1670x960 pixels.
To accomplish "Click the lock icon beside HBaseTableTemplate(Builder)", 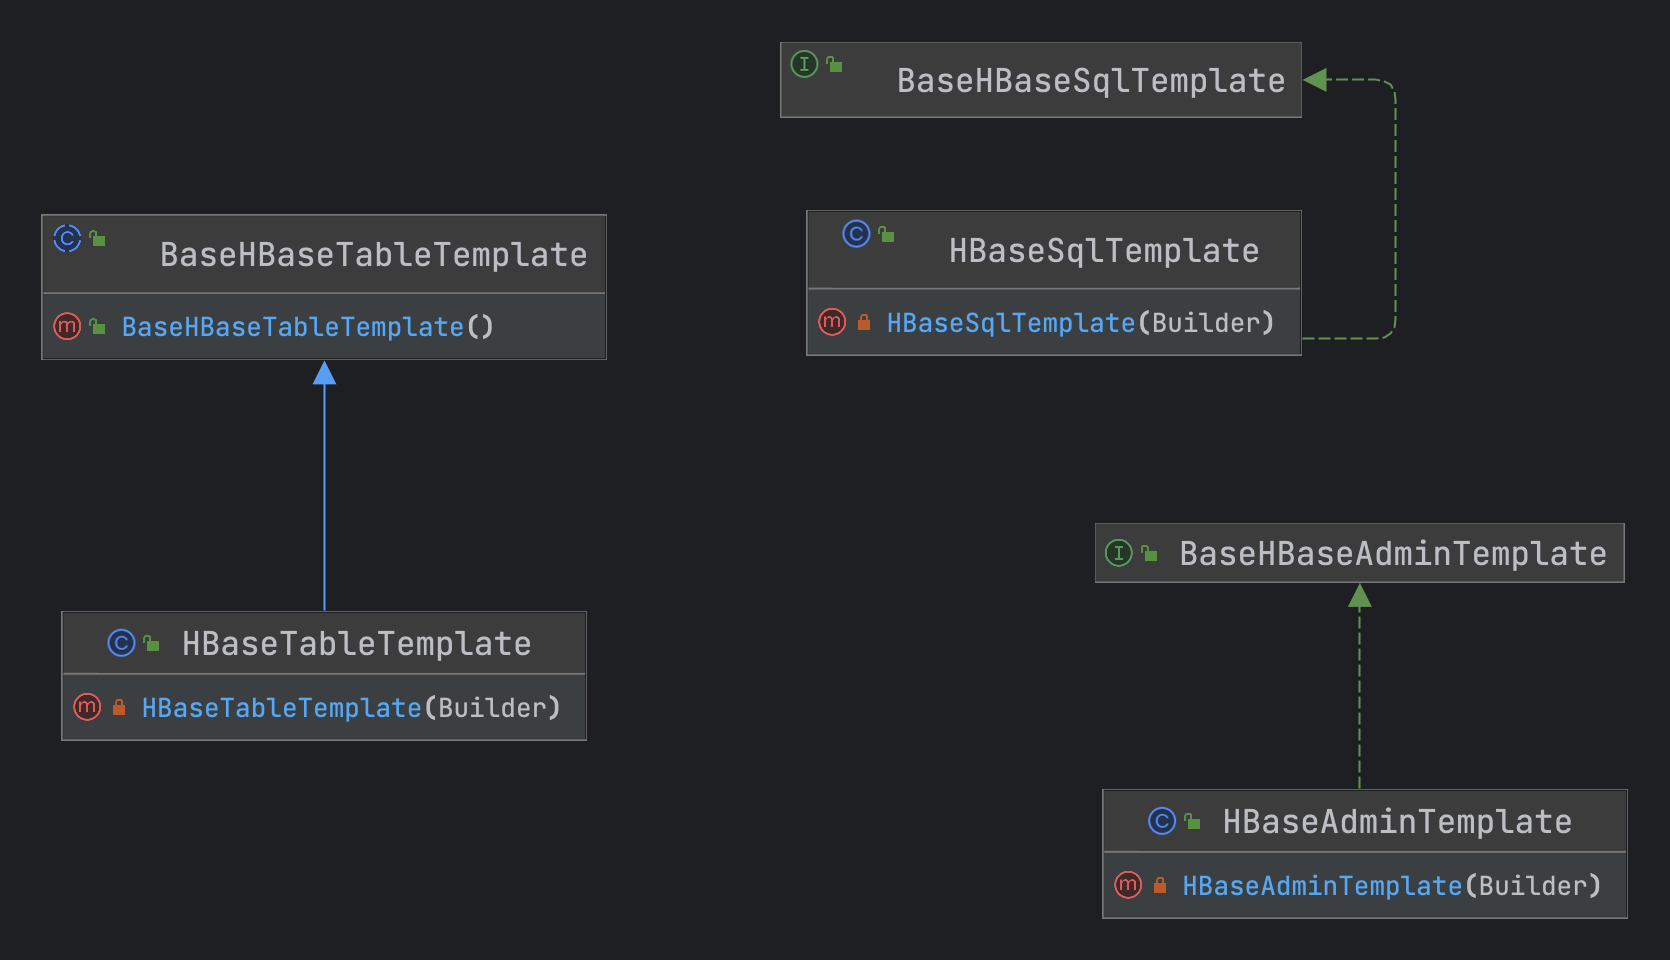I will (119, 708).
